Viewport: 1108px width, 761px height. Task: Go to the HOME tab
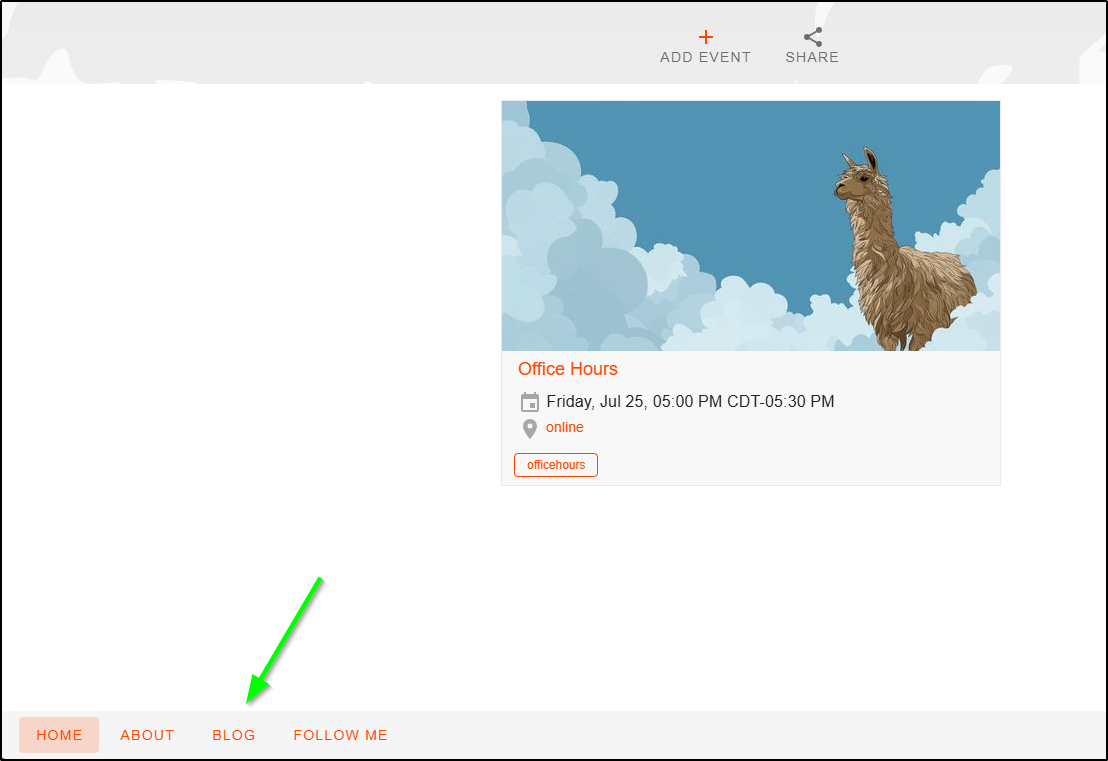point(59,735)
